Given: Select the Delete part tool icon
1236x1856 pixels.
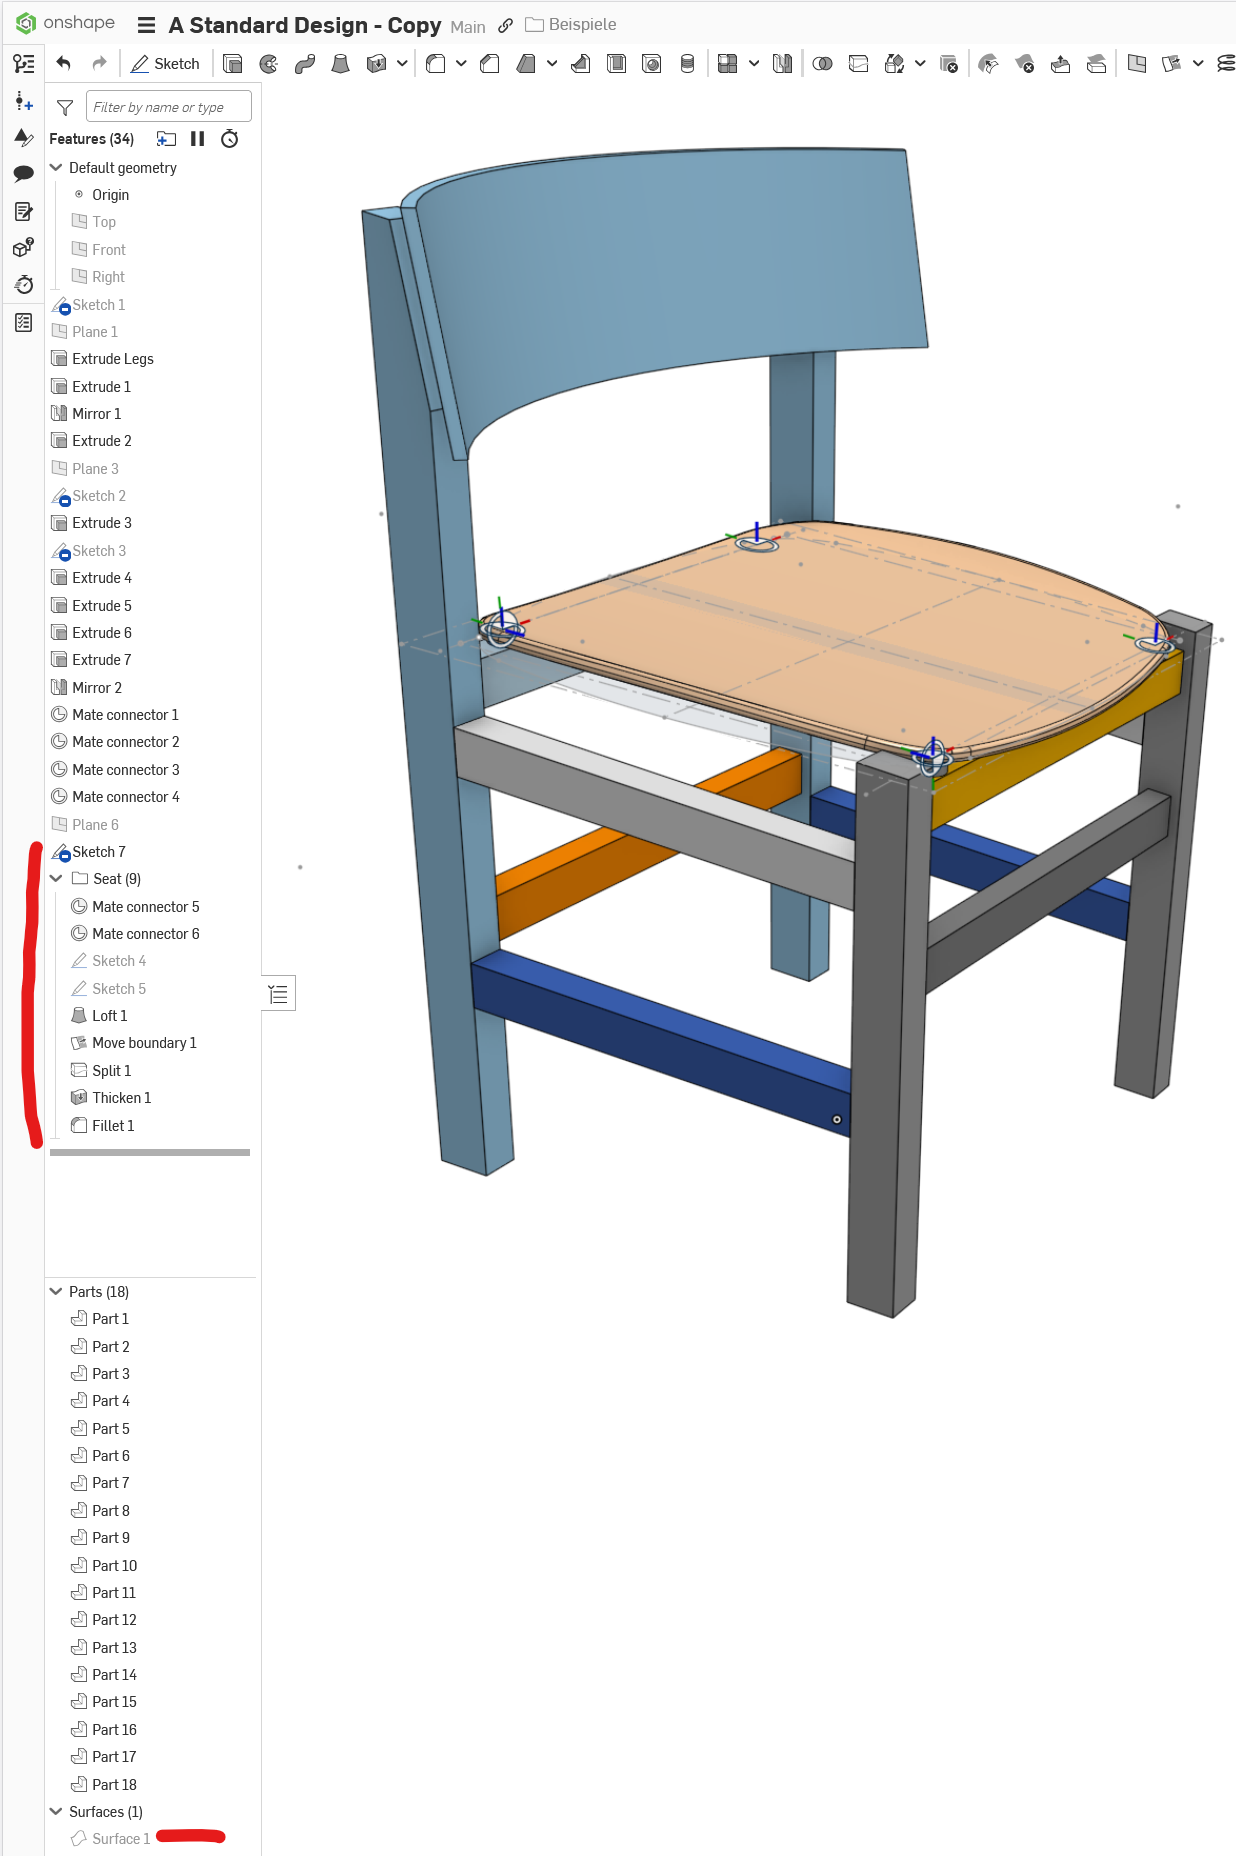Looking at the screenshot, I should 949,64.
